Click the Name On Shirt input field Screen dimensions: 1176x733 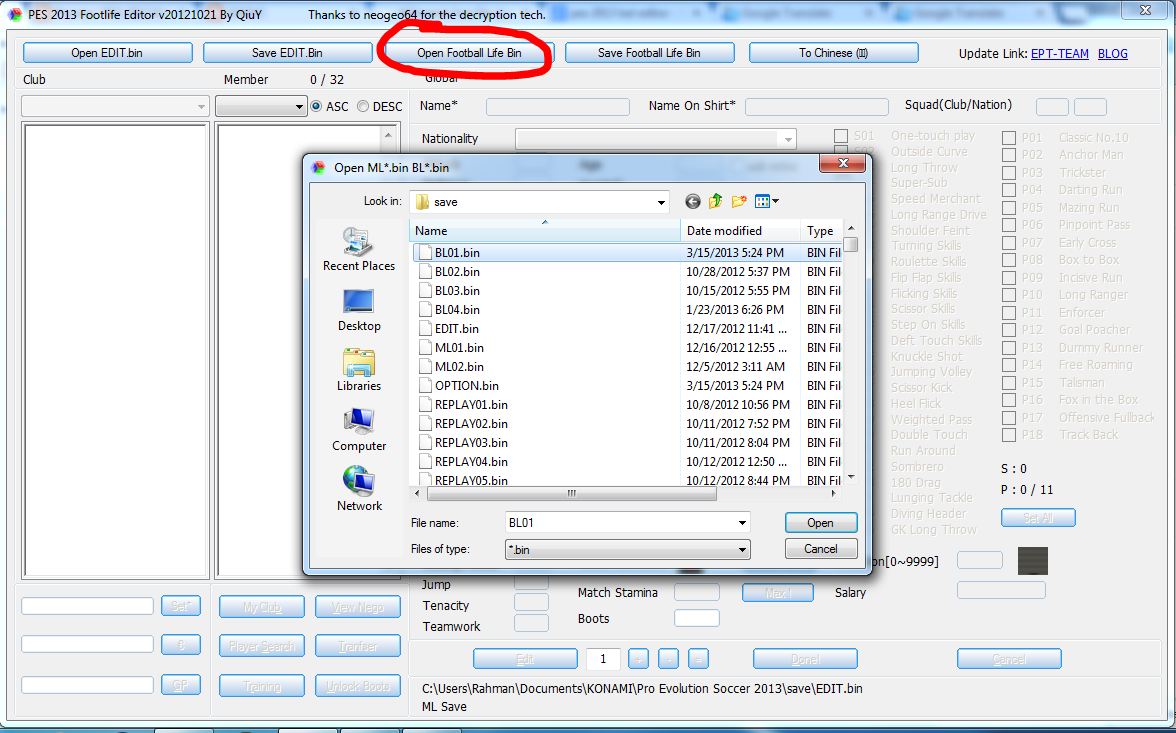[x=817, y=107]
